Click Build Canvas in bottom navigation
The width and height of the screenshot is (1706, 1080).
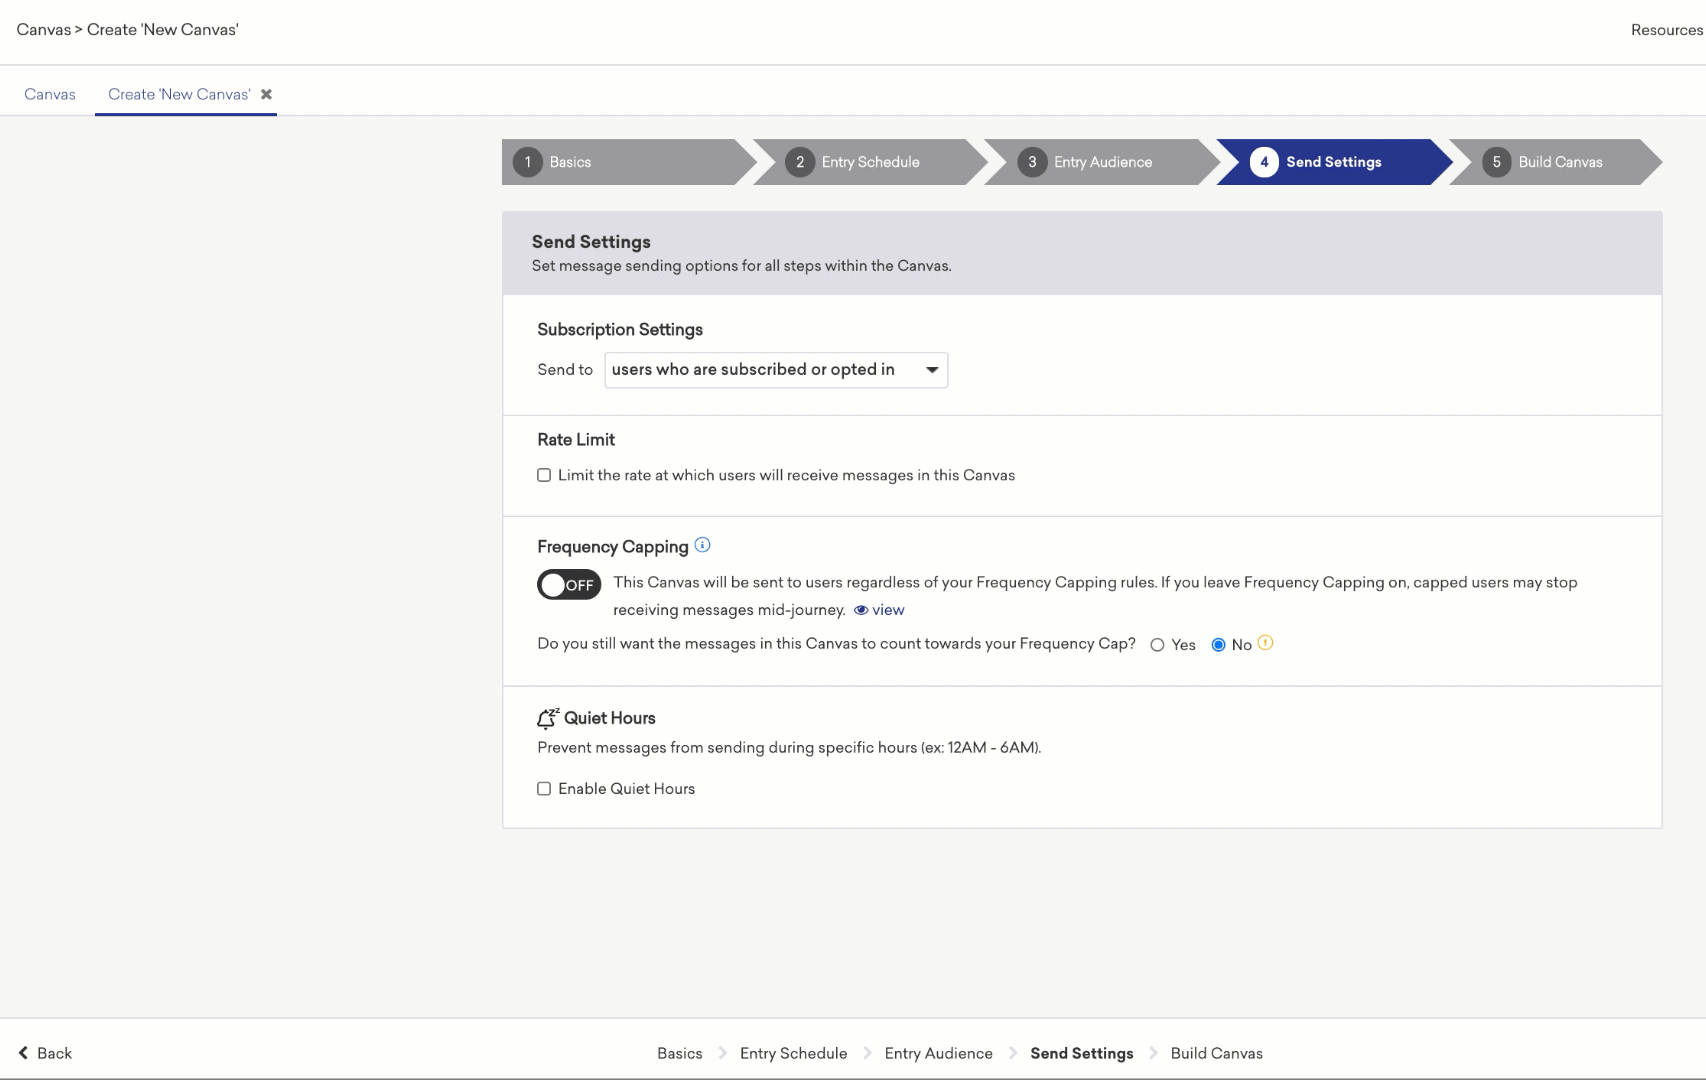tap(1216, 1053)
